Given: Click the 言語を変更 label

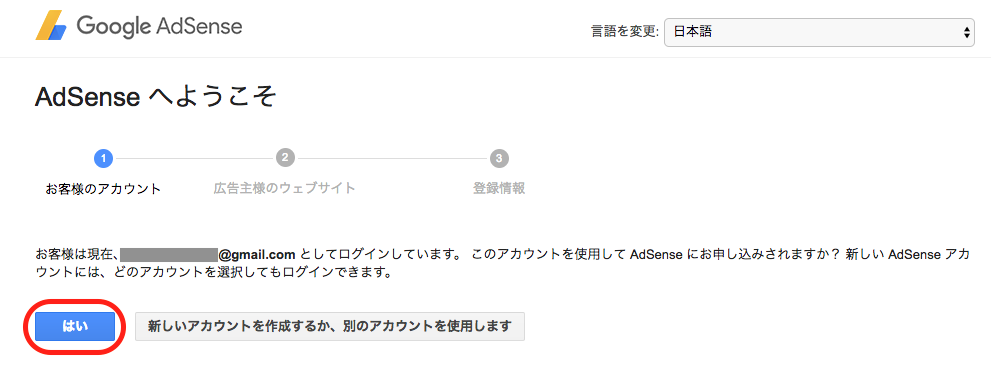Looking at the screenshot, I should click(626, 32).
